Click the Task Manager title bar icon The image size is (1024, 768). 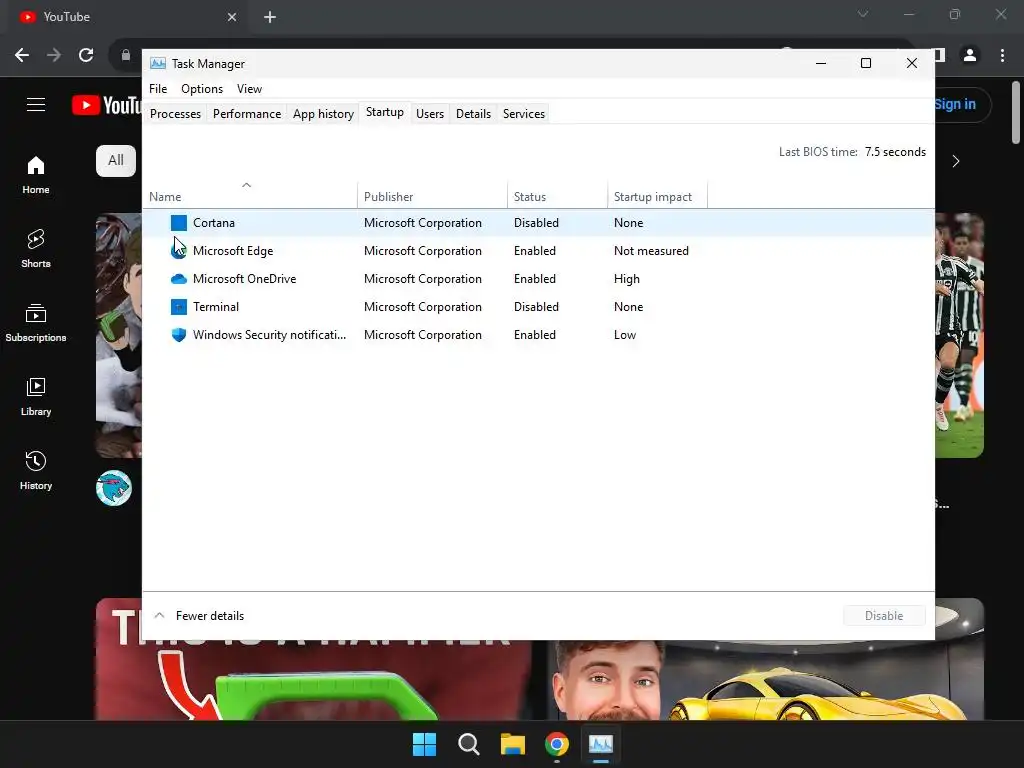click(157, 63)
